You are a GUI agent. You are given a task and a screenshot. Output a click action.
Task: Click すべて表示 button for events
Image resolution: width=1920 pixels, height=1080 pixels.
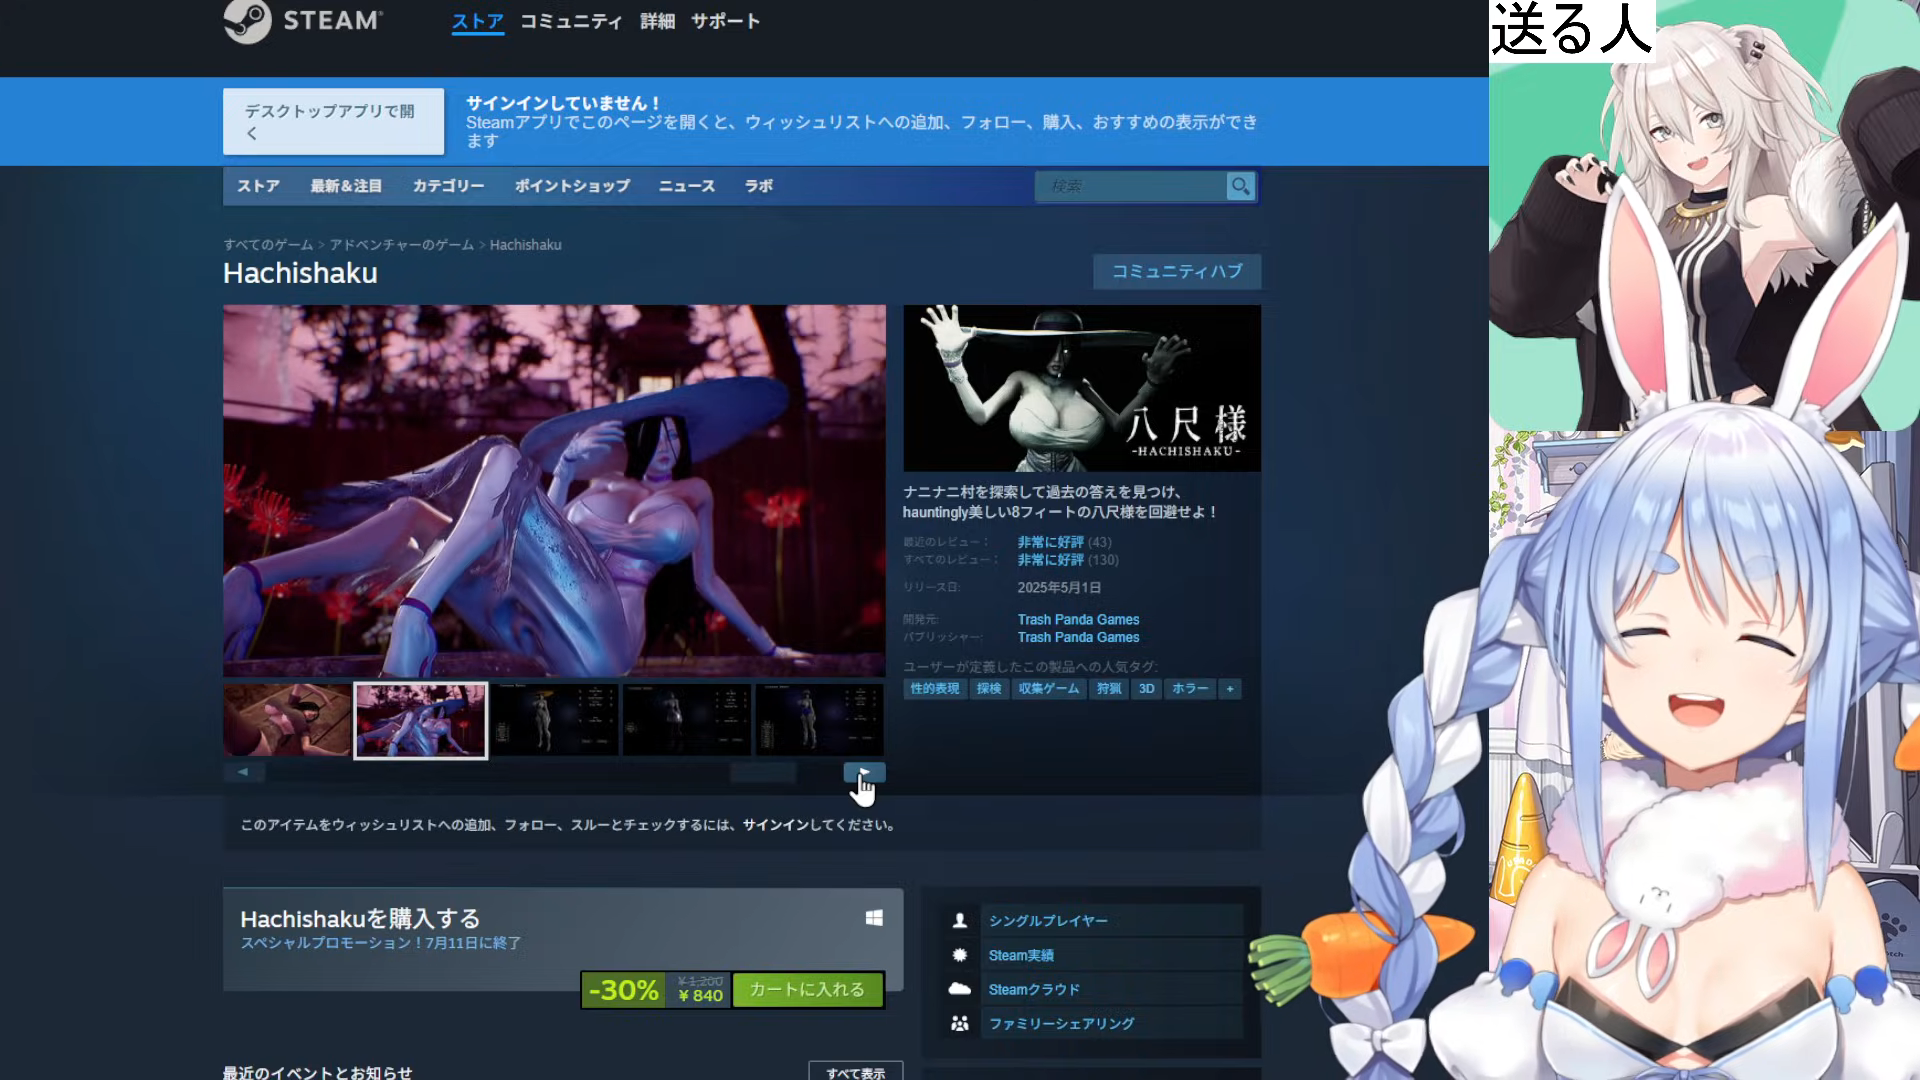(855, 1071)
